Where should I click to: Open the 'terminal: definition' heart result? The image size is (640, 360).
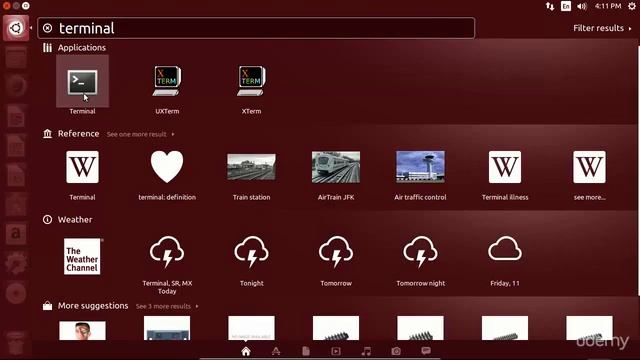tap(167, 167)
